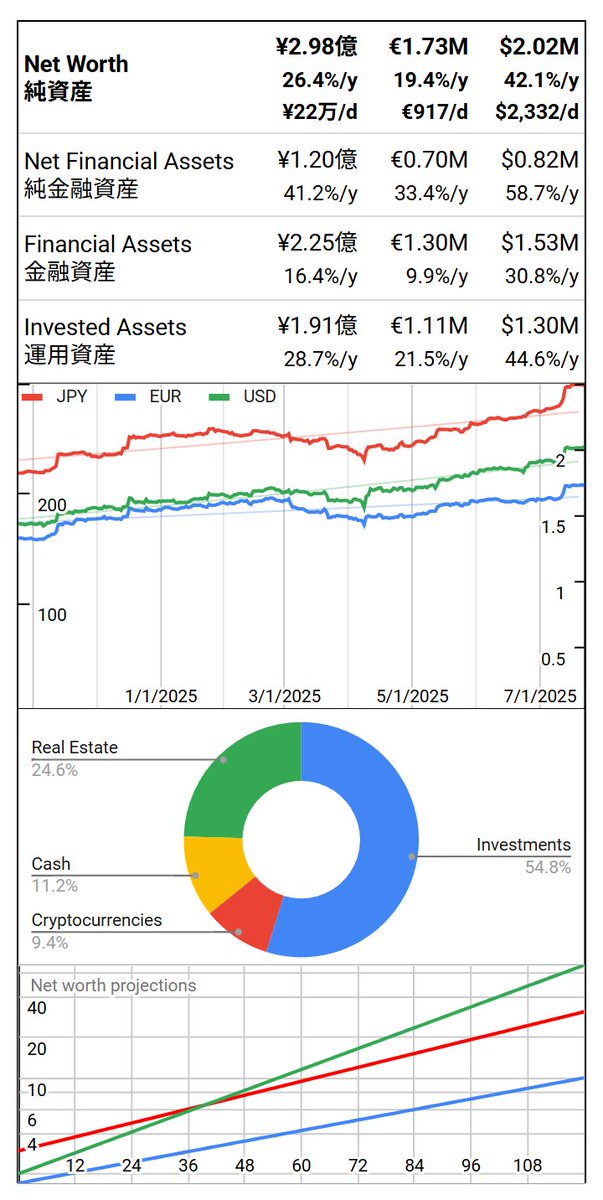Choose the Invested Assets row label
This screenshot has width=603, height=1200.
pyautogui.click(x=105, y=340)
